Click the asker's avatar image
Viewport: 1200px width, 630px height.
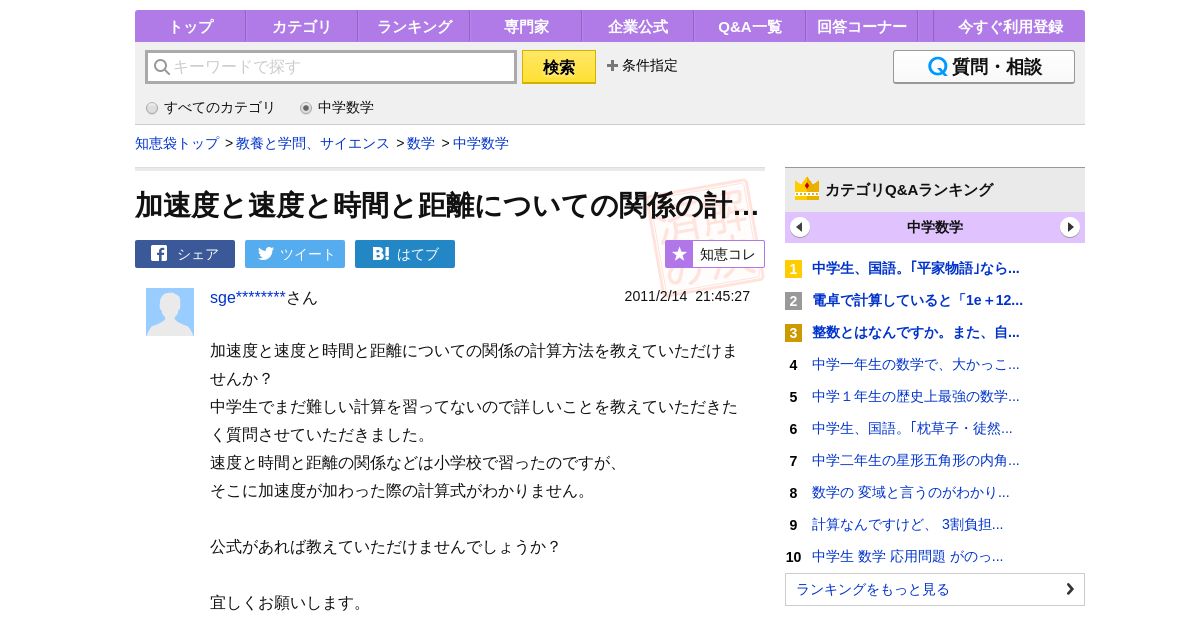pos(170,312)
